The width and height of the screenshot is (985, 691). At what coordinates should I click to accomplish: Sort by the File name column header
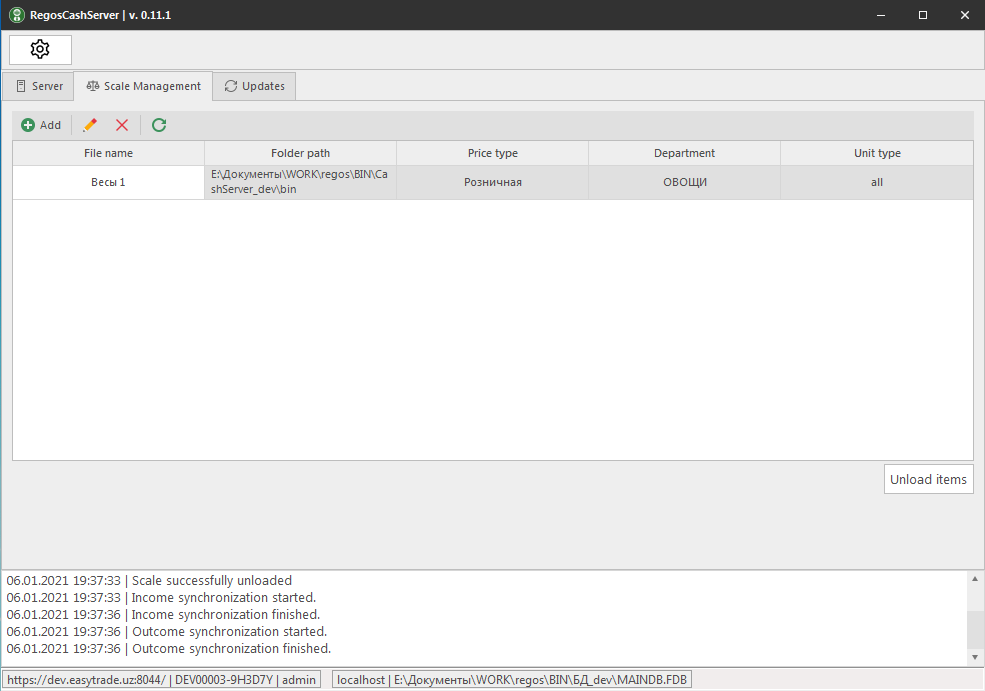tap(108, 153)
